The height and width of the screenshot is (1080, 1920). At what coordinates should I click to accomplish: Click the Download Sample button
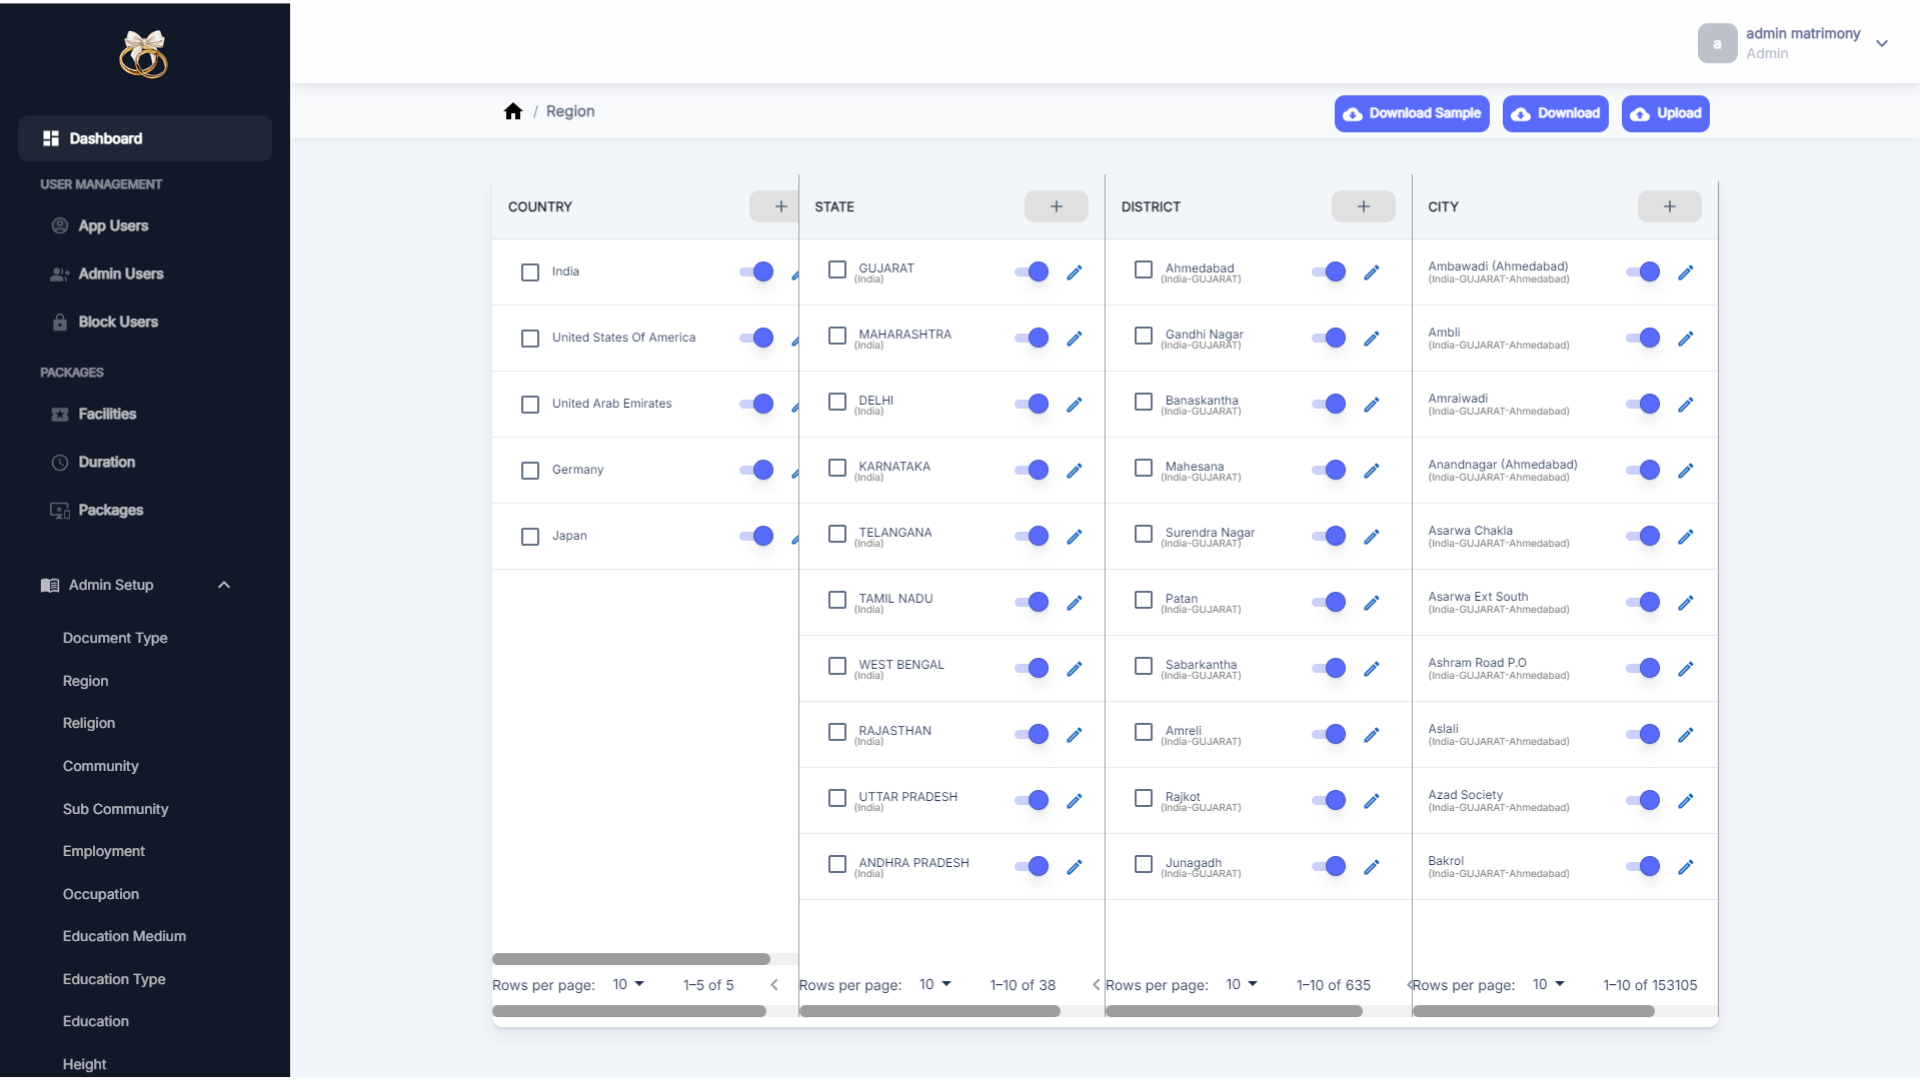tap(1411, 114)
